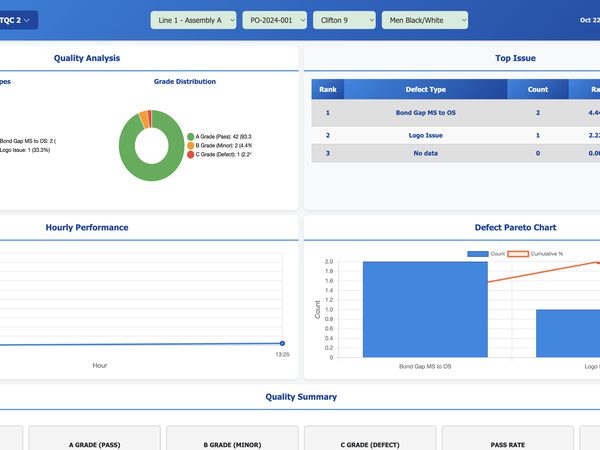Toggle B Grade (Minor) legend swatch
The width and height of the screenshot is (600, 450).
[x=191, y=145]
